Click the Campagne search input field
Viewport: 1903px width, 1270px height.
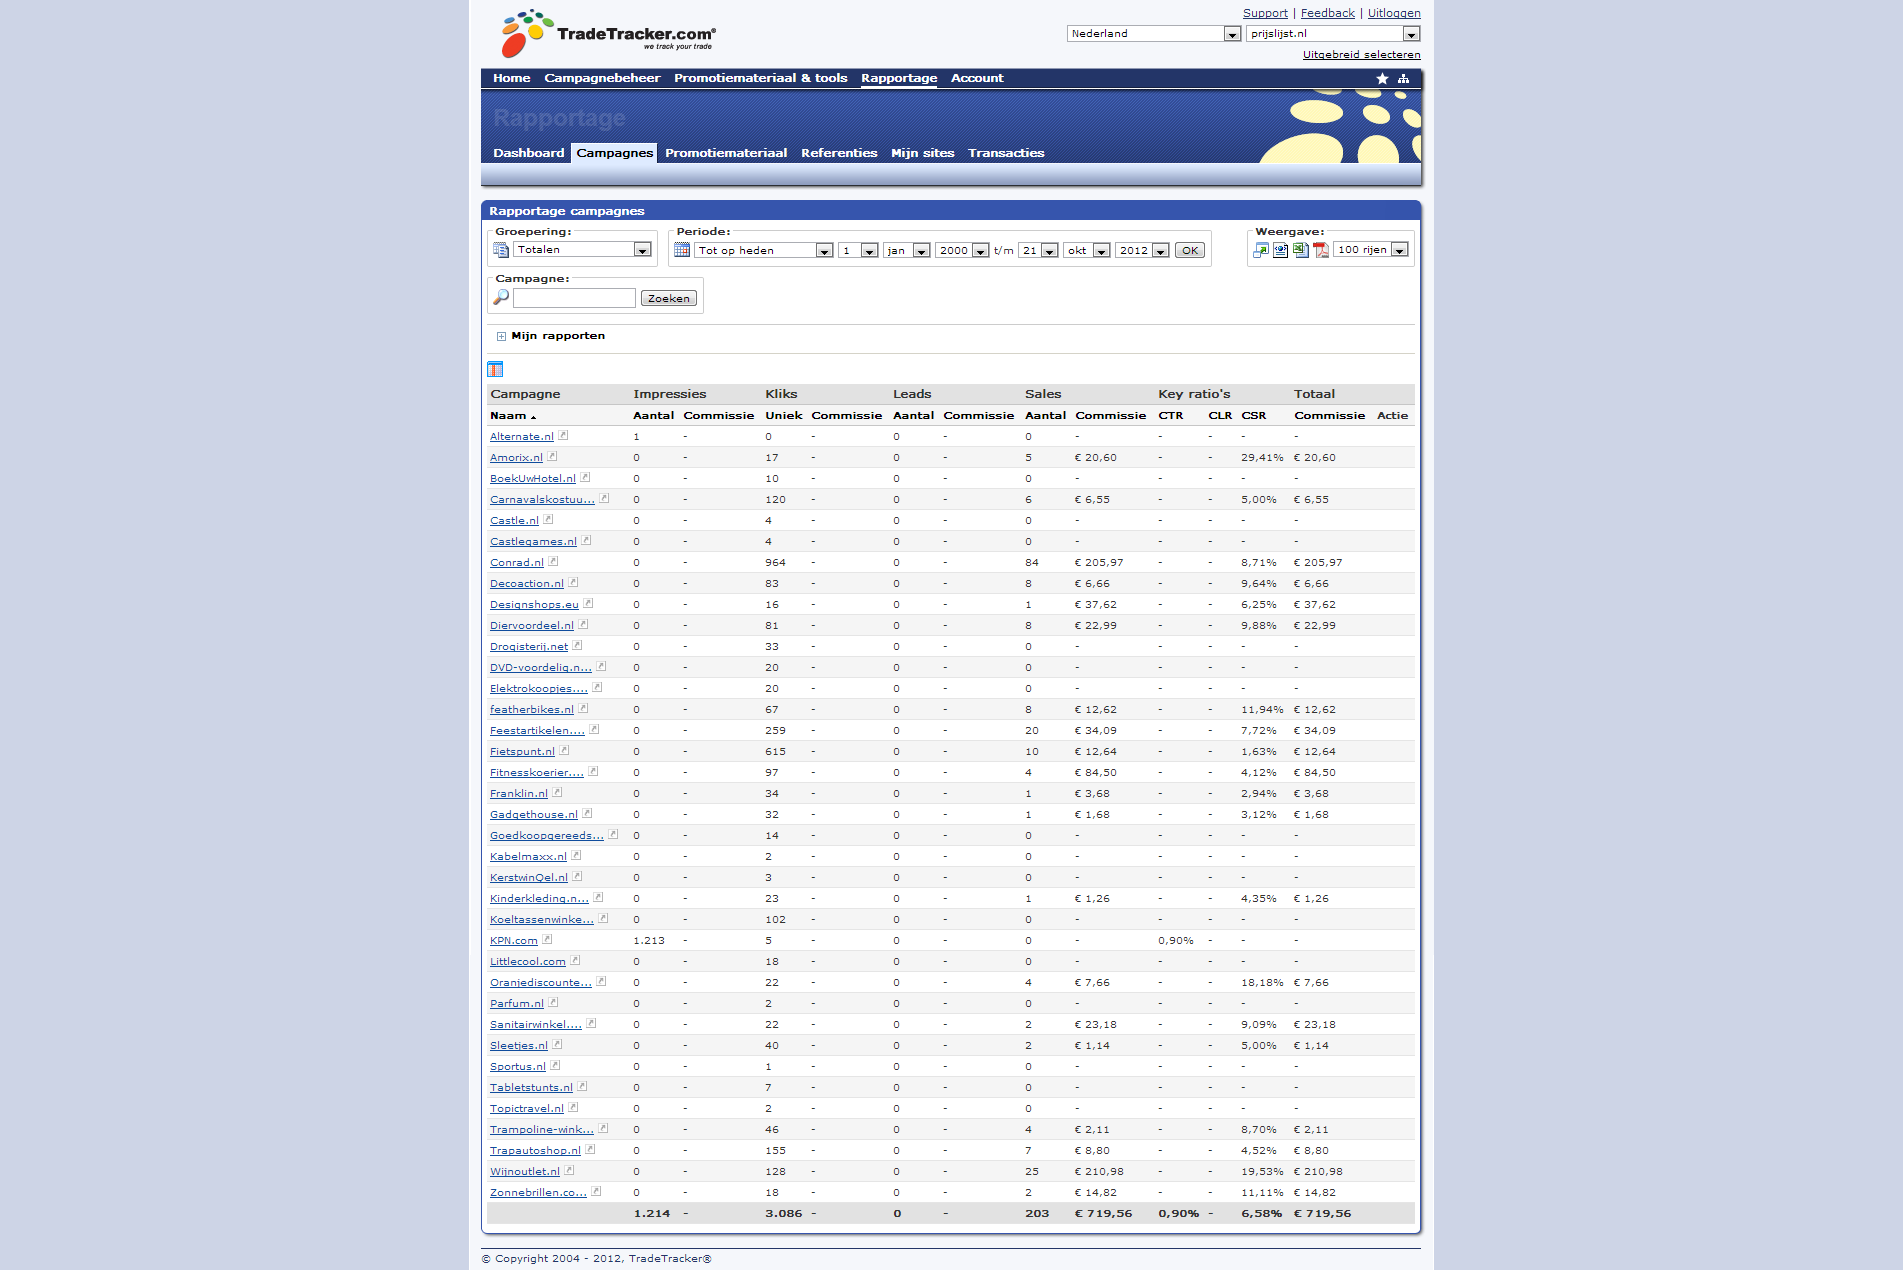(x=574, y=298)
